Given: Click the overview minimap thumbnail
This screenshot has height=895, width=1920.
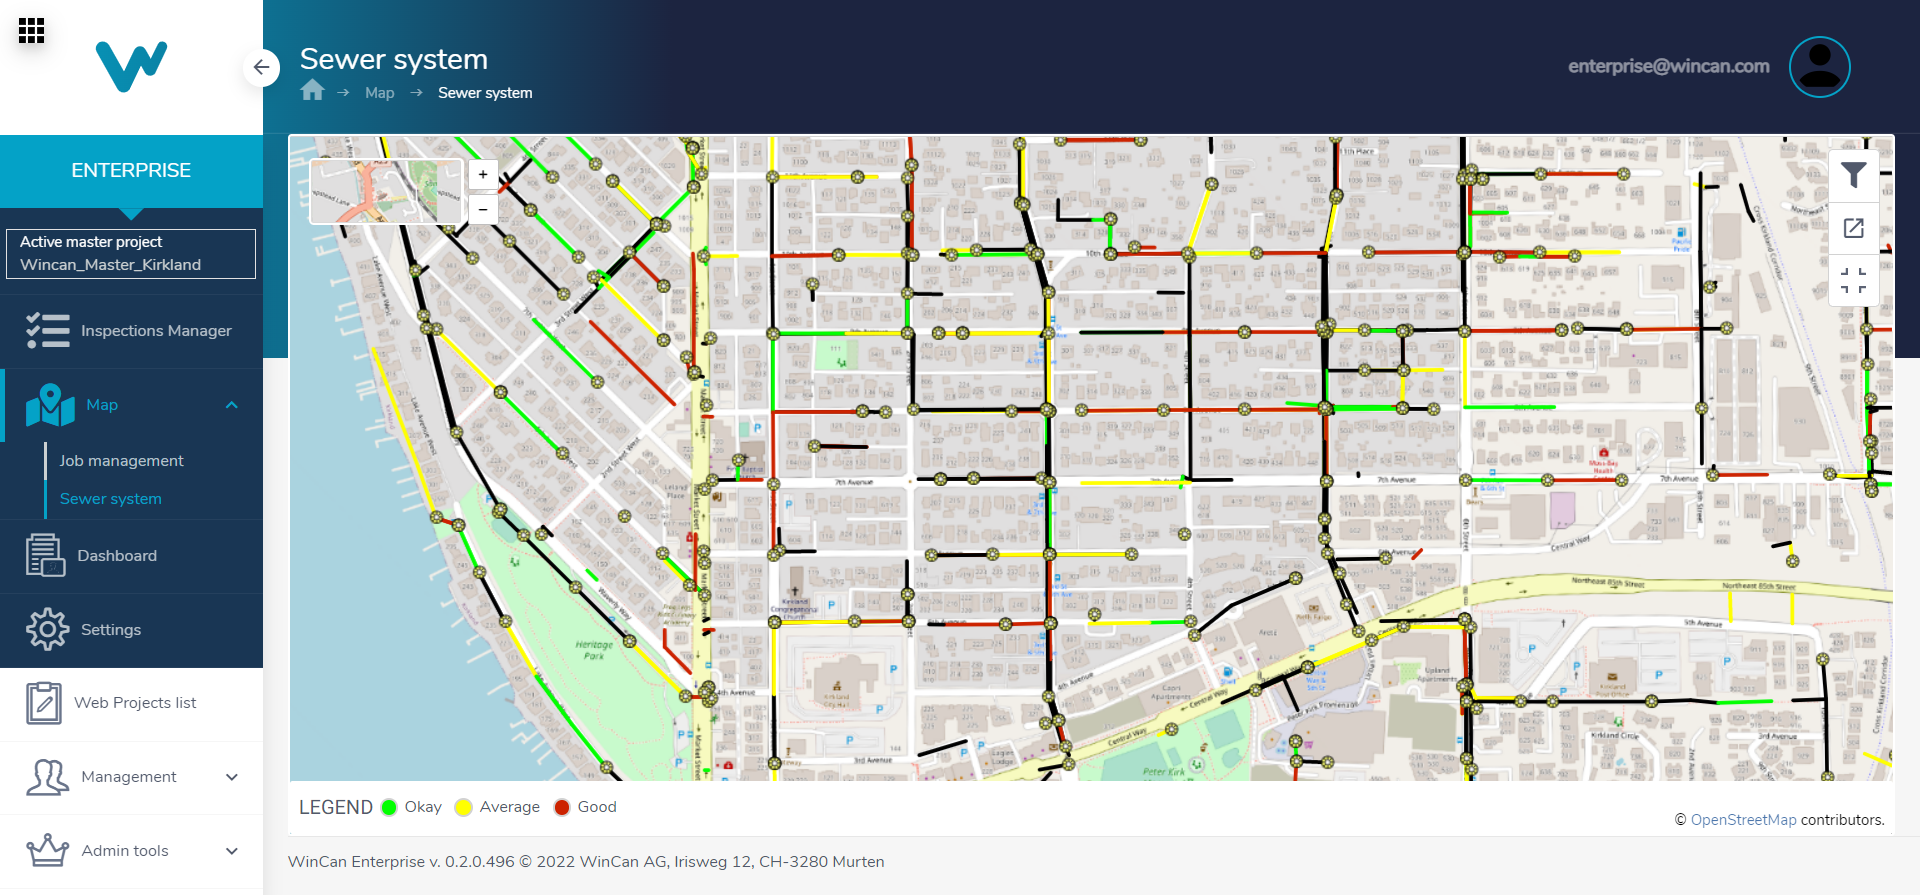Looking at the screenshot, I should 386,191.
